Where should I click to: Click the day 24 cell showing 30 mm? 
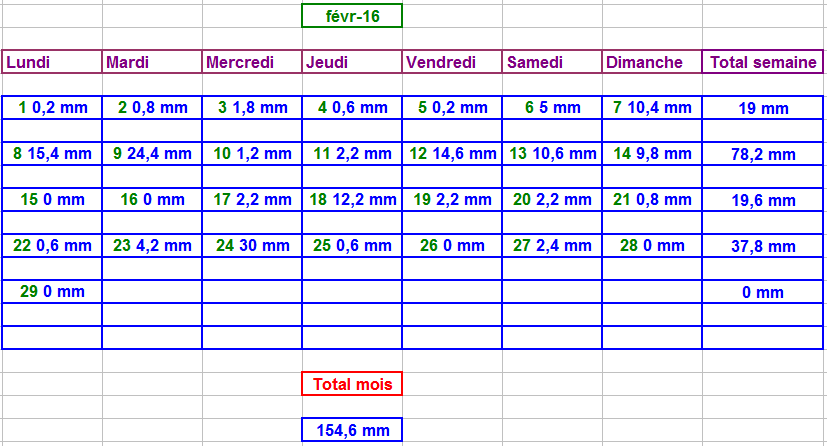click(252, 246)
